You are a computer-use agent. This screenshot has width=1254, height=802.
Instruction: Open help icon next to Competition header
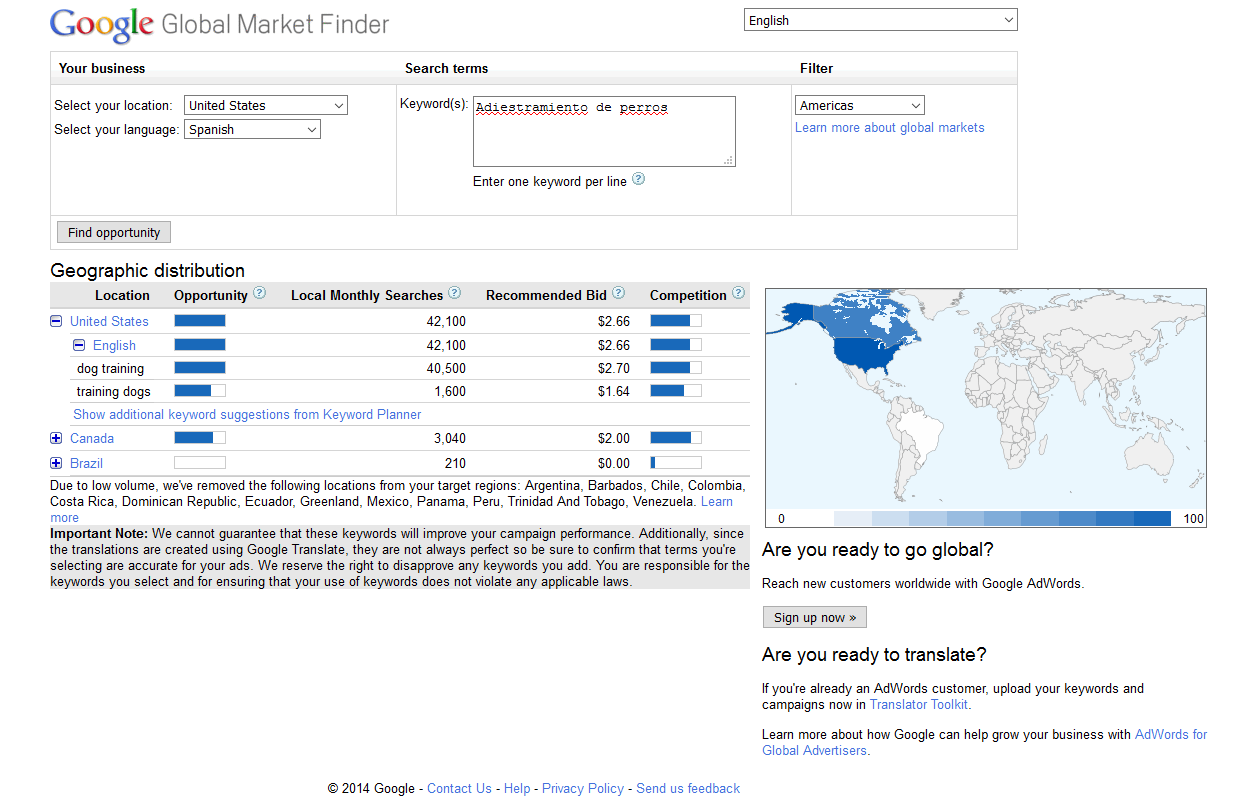pos(738,293)
